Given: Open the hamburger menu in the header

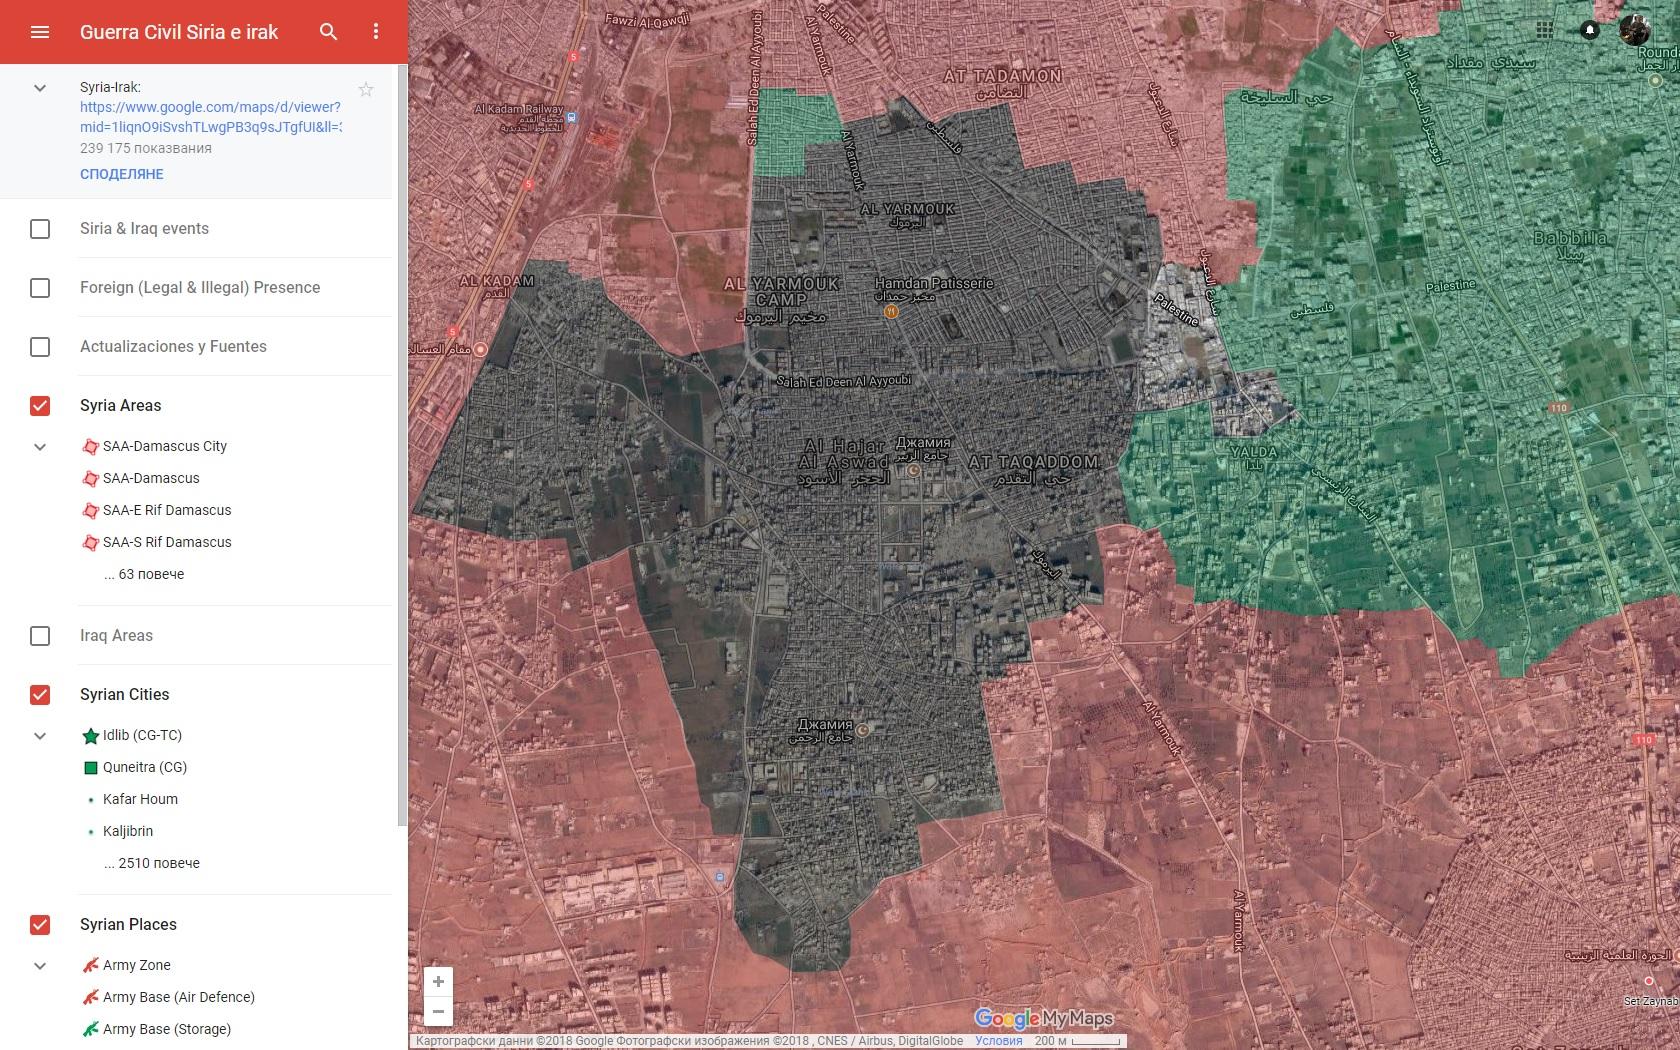Looking at the screenshot, I should [x=40, y=32].
